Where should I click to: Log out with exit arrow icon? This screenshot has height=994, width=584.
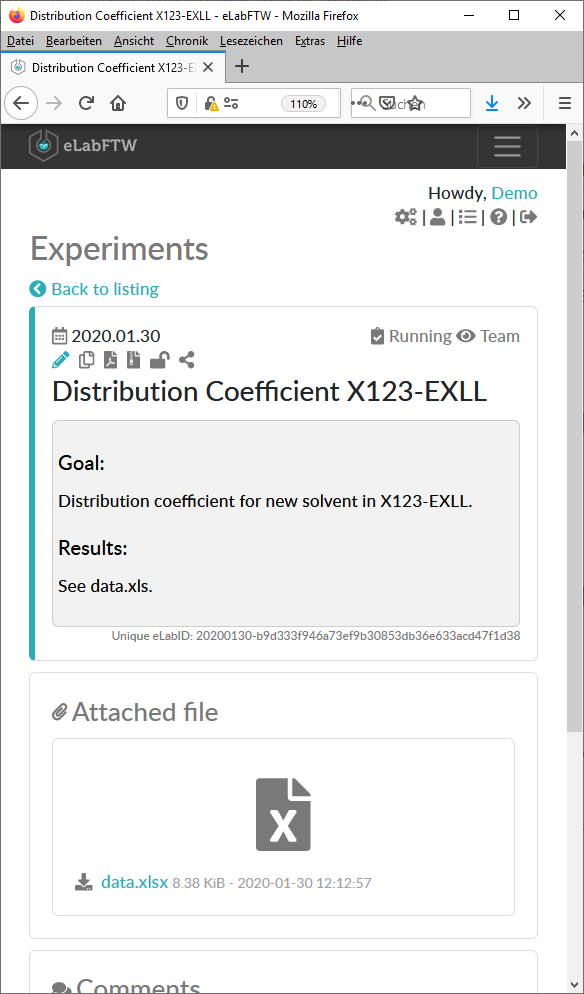point(528,217)
